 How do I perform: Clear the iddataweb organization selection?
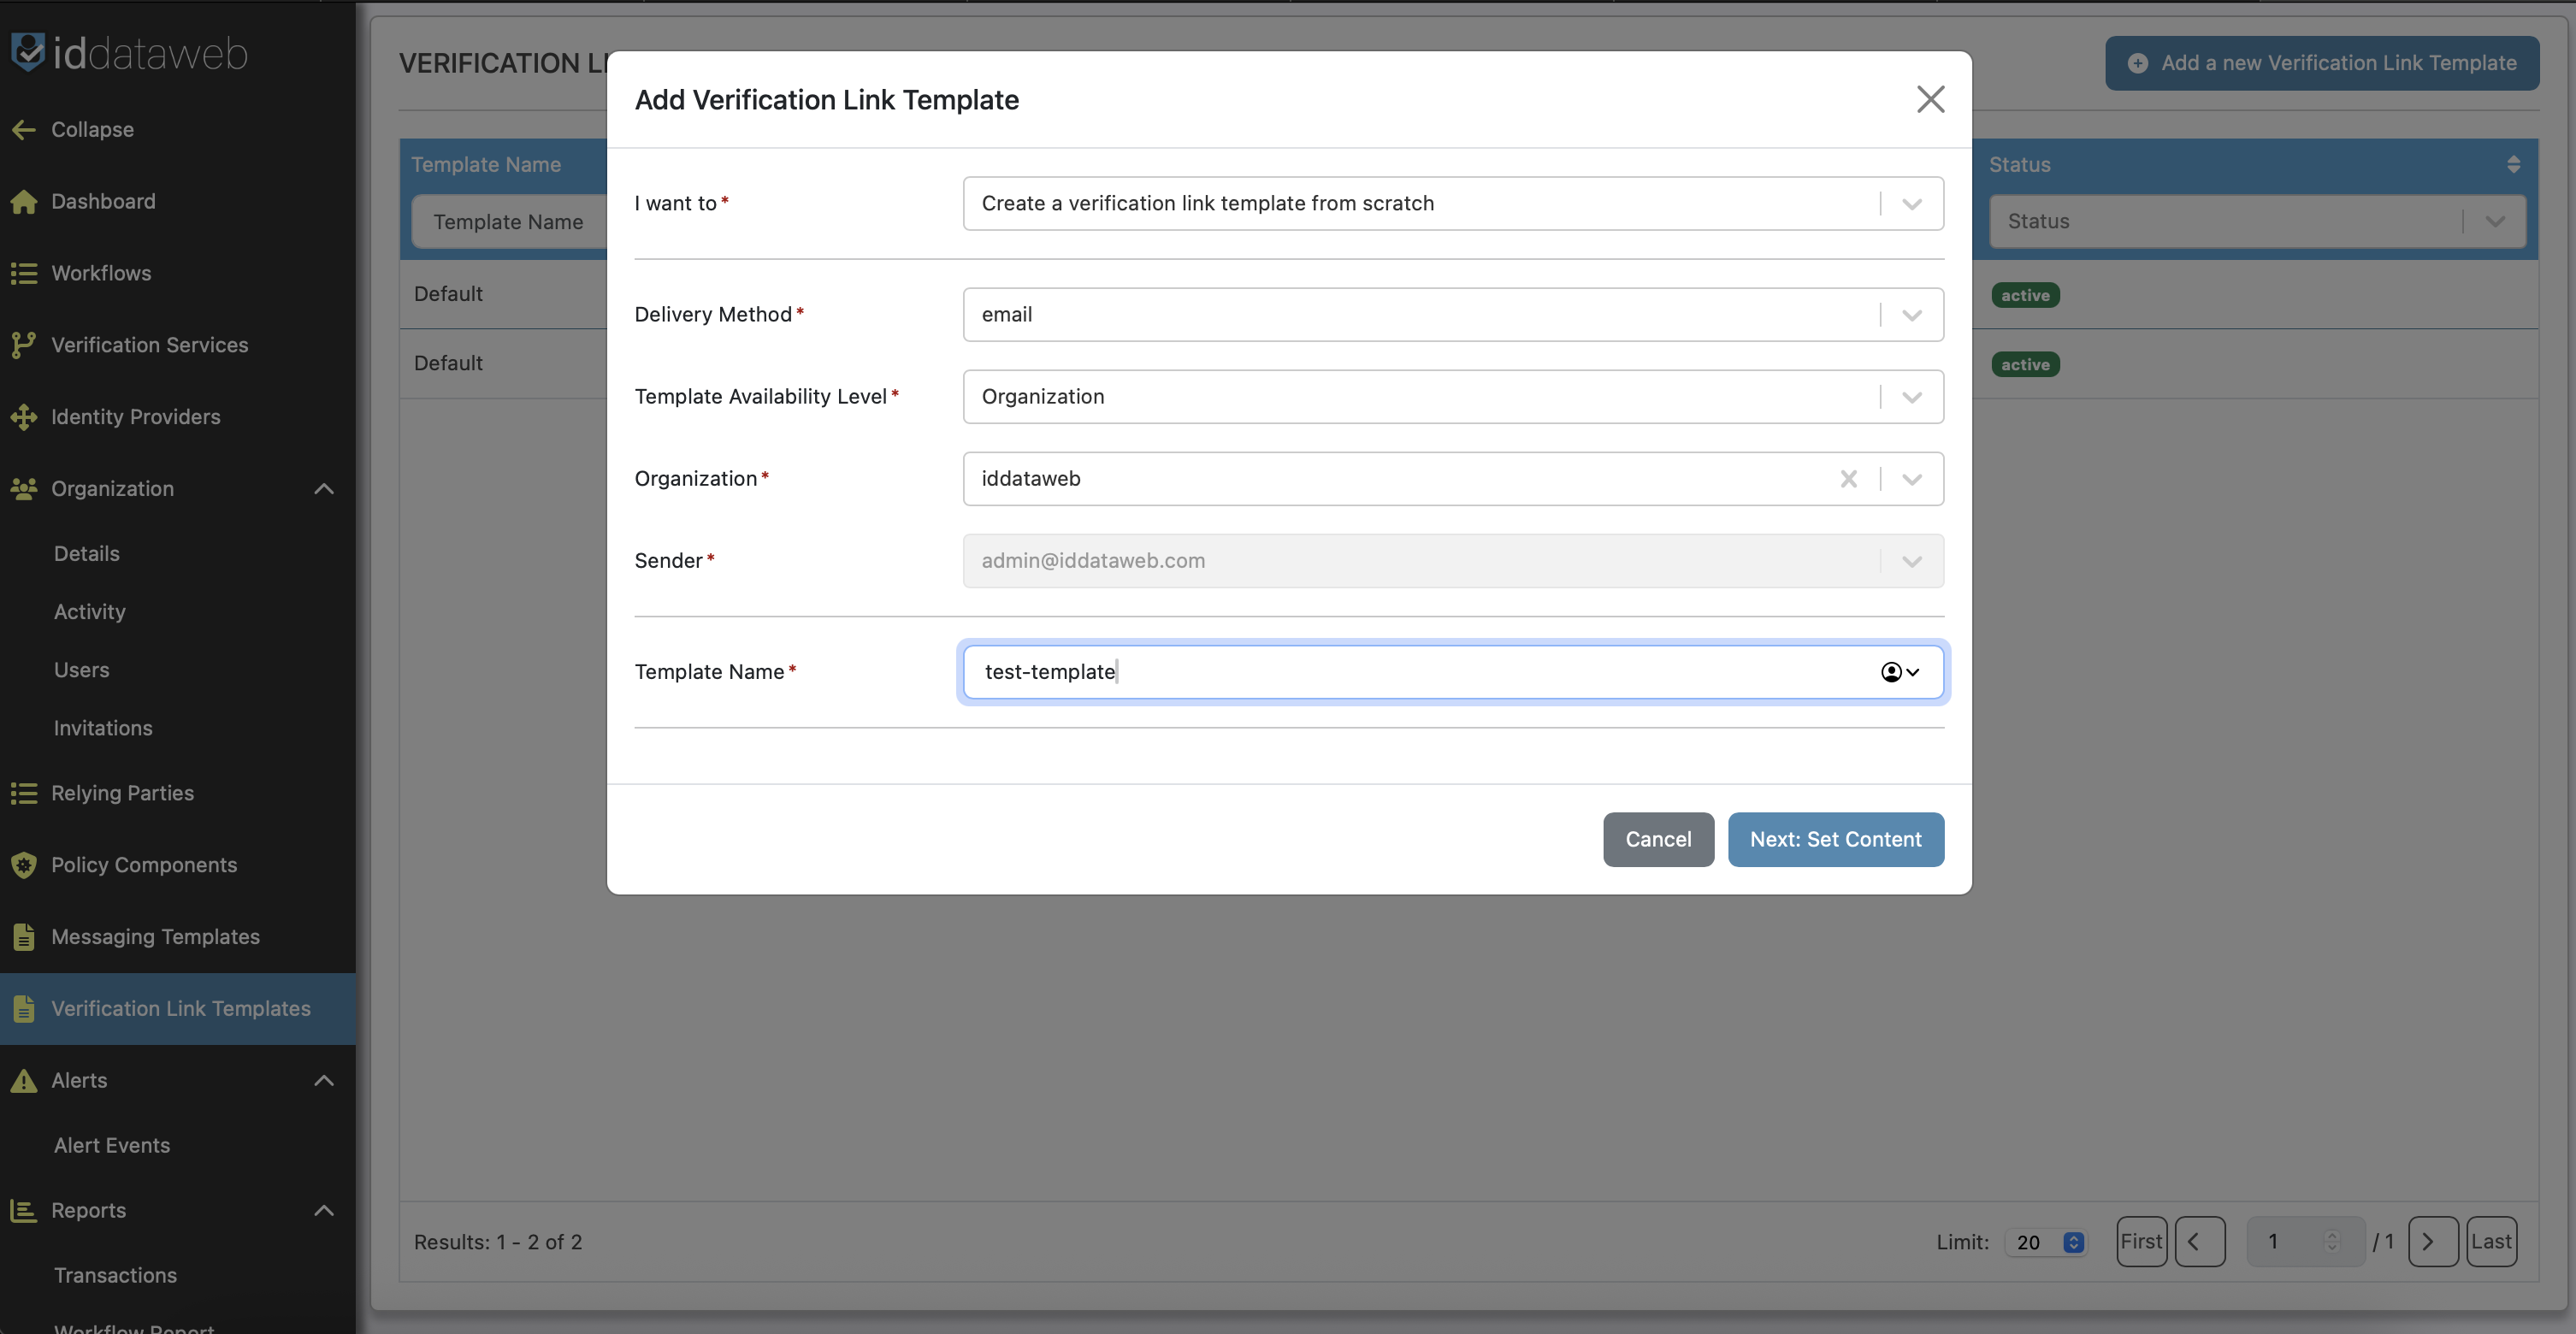(x=1848, y=479)
